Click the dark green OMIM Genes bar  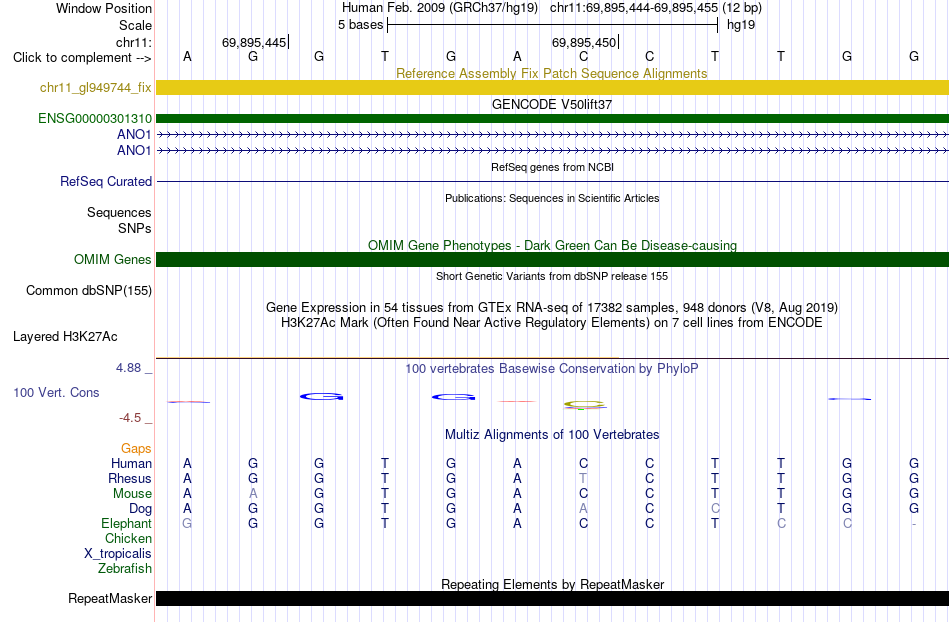[553, 260]
